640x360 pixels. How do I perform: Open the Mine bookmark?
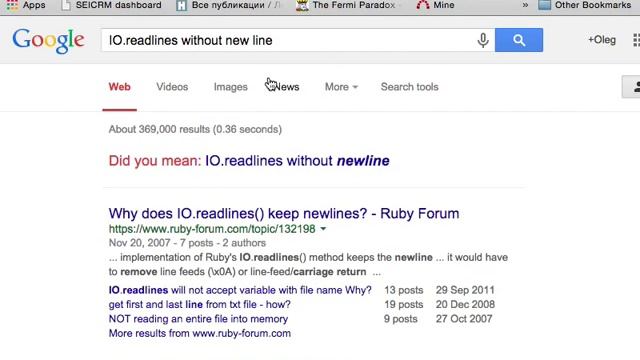[x=435, y=5]
